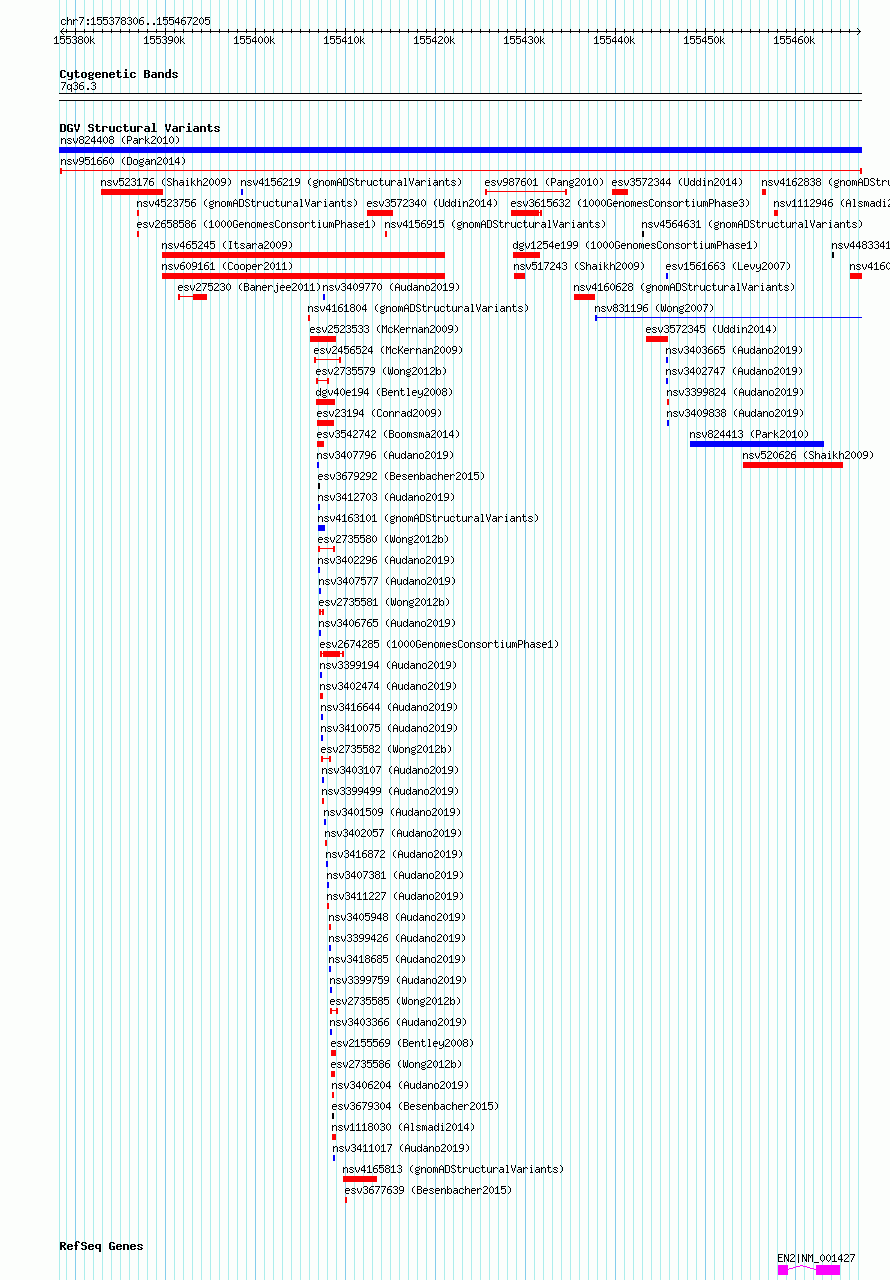Screen dimensions: 890x1280
Task: Open esv2456524 (McKernan2009) label
Action: click(x=388, y=350)
